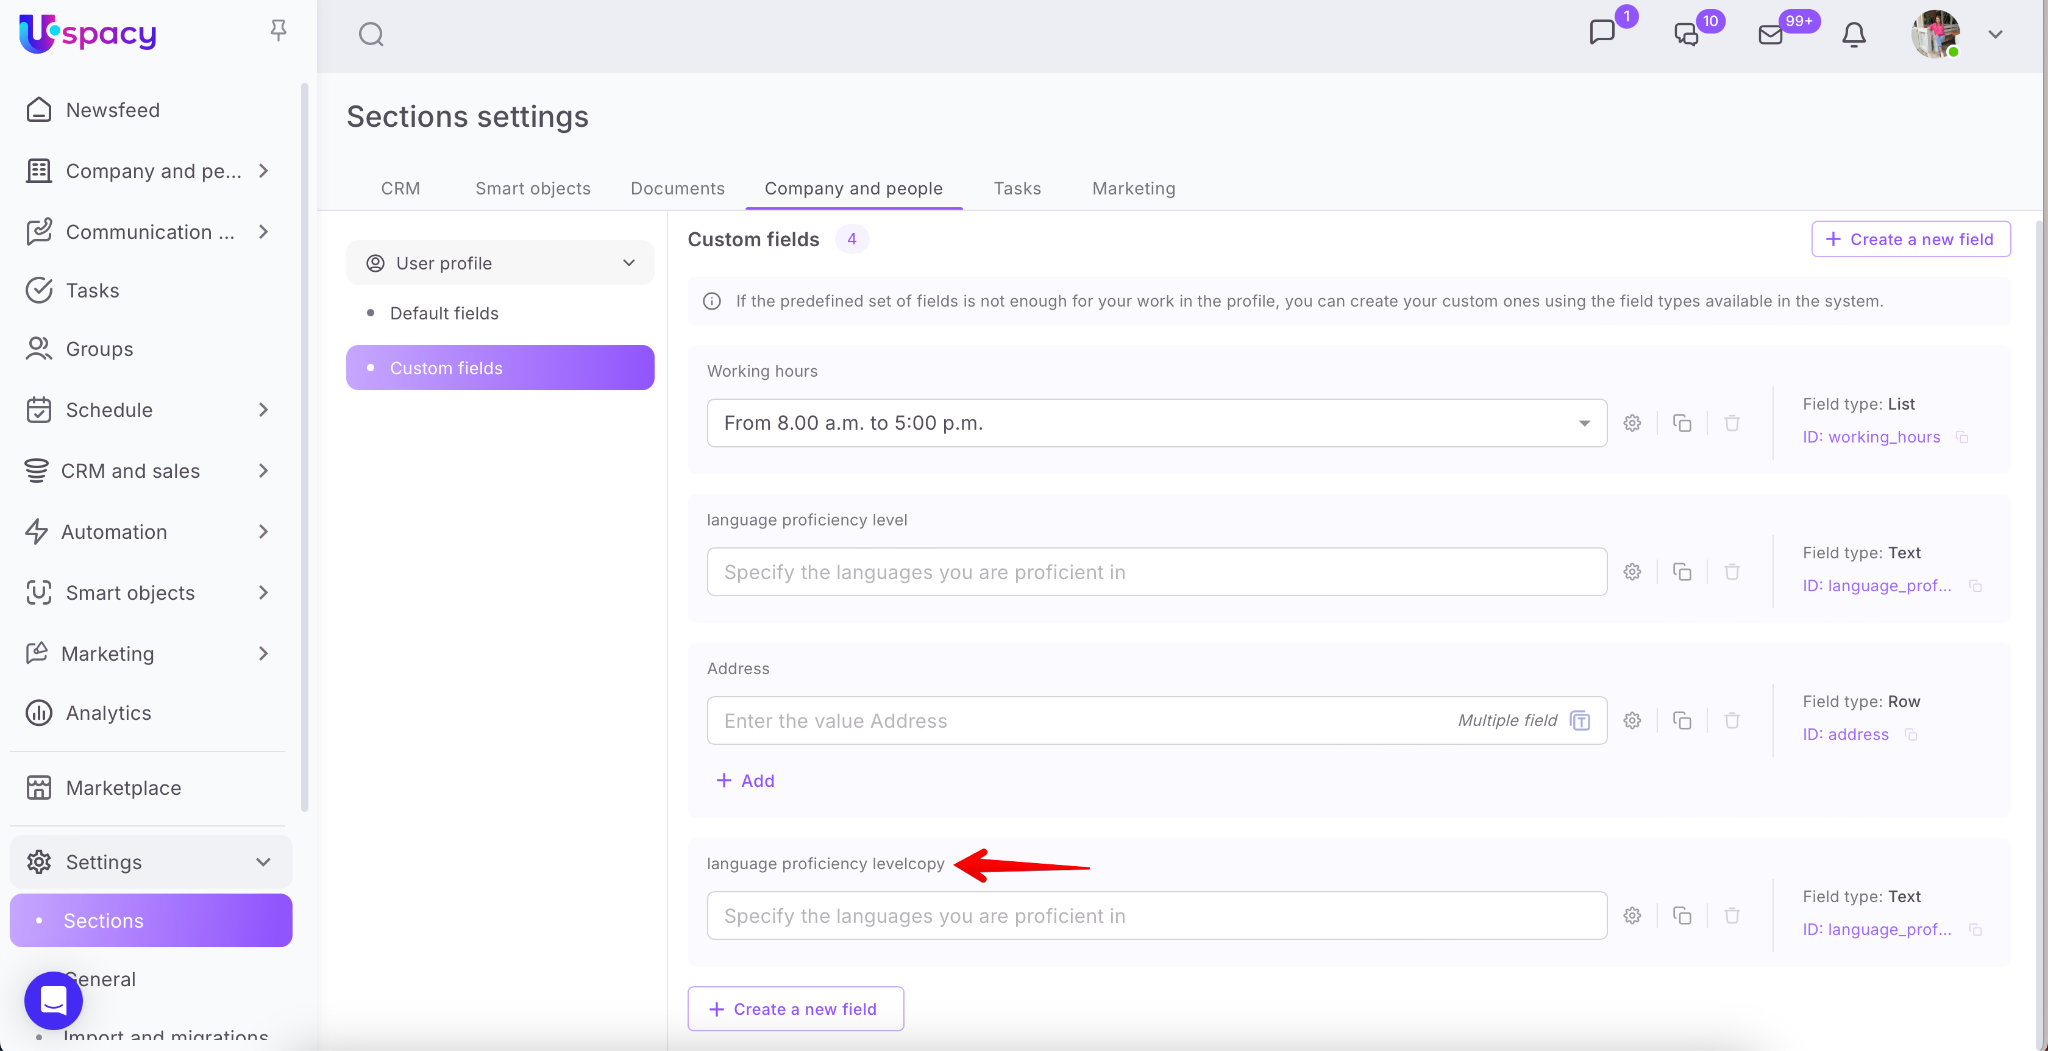Open the chat support bubble

(x=53, y=1000)
